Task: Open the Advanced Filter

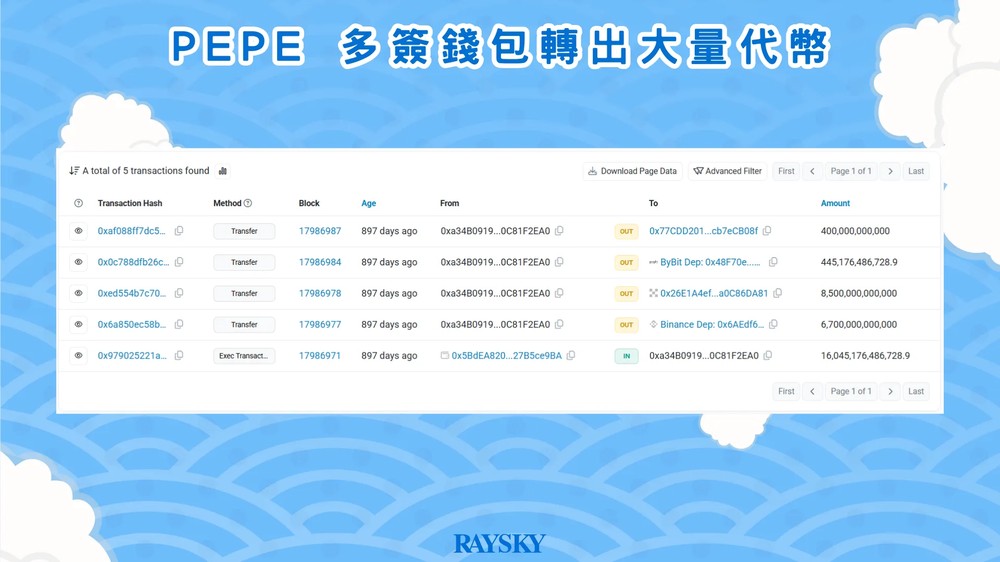Action: tap(728, 171)
